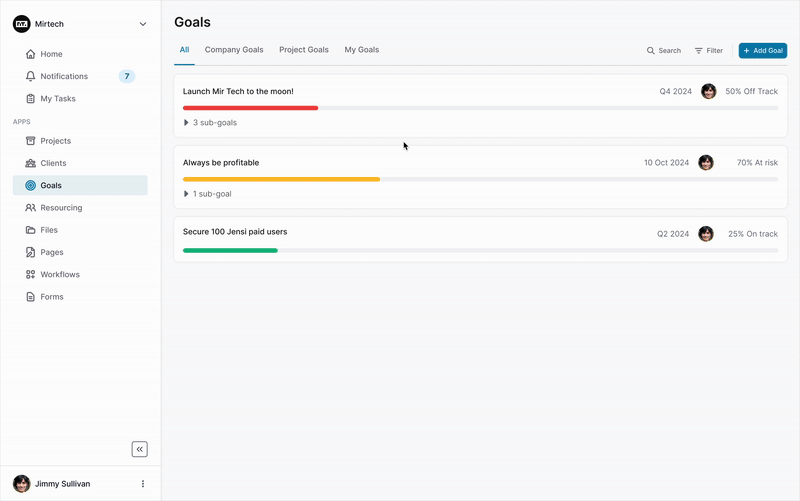Image resolution: width=800 pixels, height=501 pixels.
Task: Click owner avatar on Secure 100 Jensi goal
Action: coord(706,234)
